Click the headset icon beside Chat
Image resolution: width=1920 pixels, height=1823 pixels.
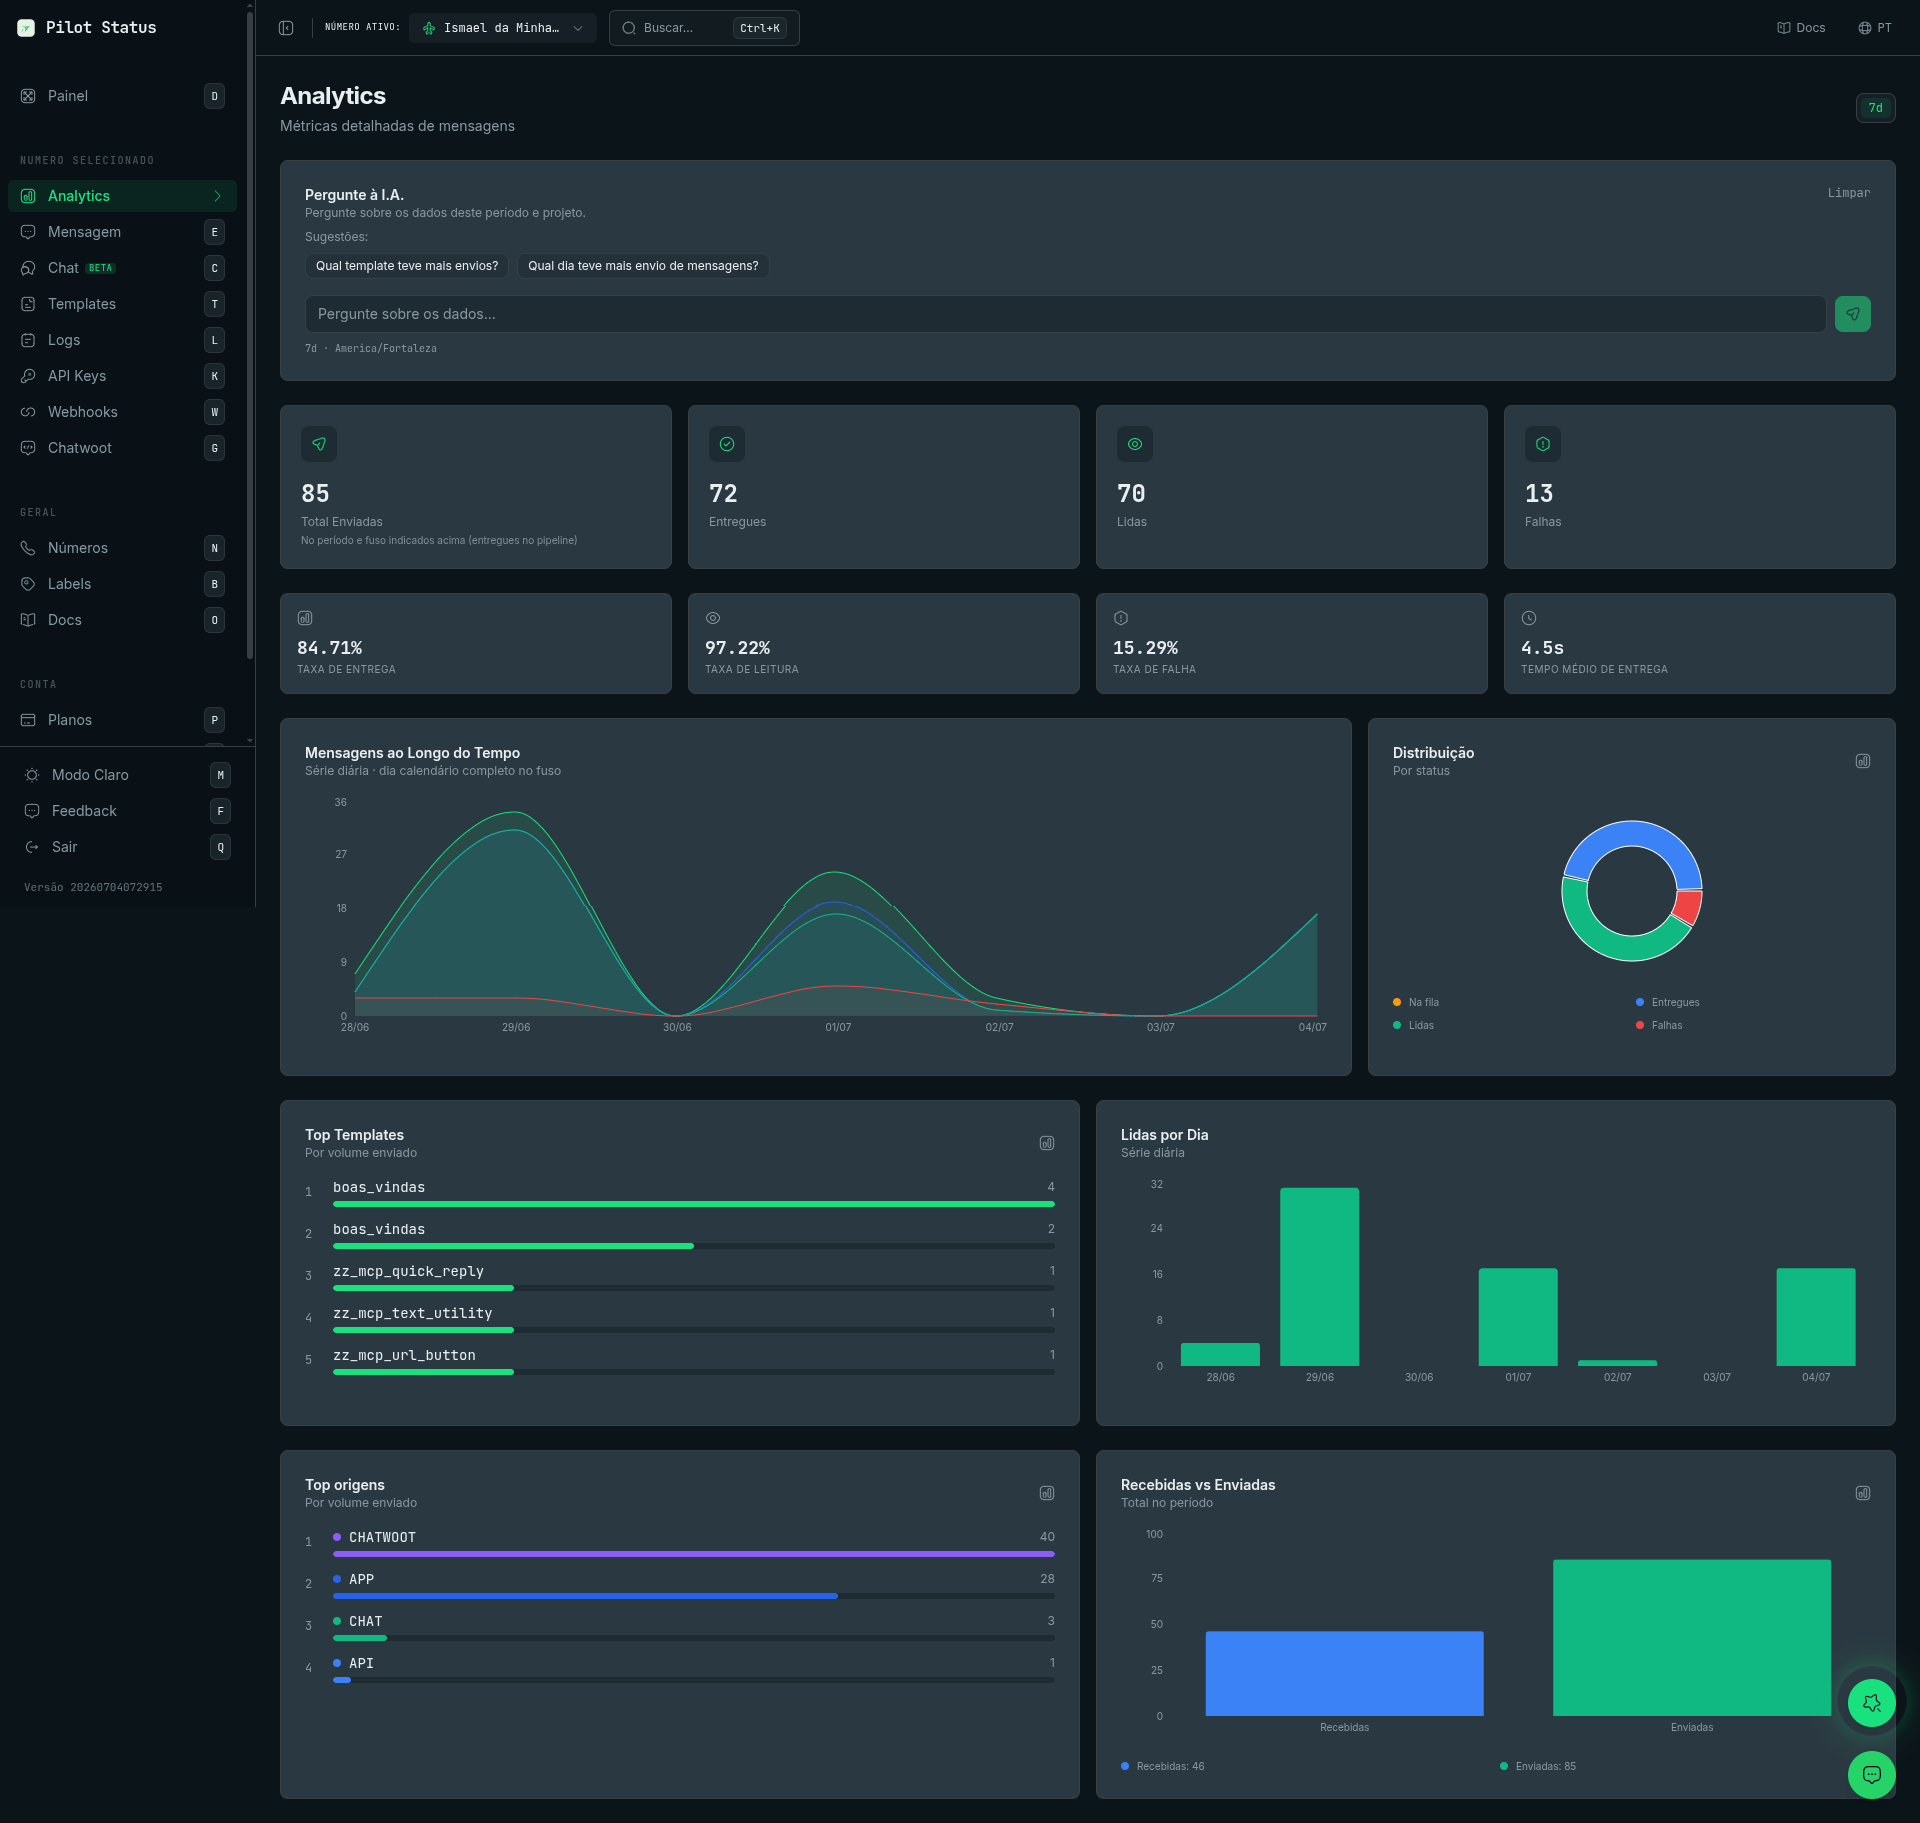(28, 268)
